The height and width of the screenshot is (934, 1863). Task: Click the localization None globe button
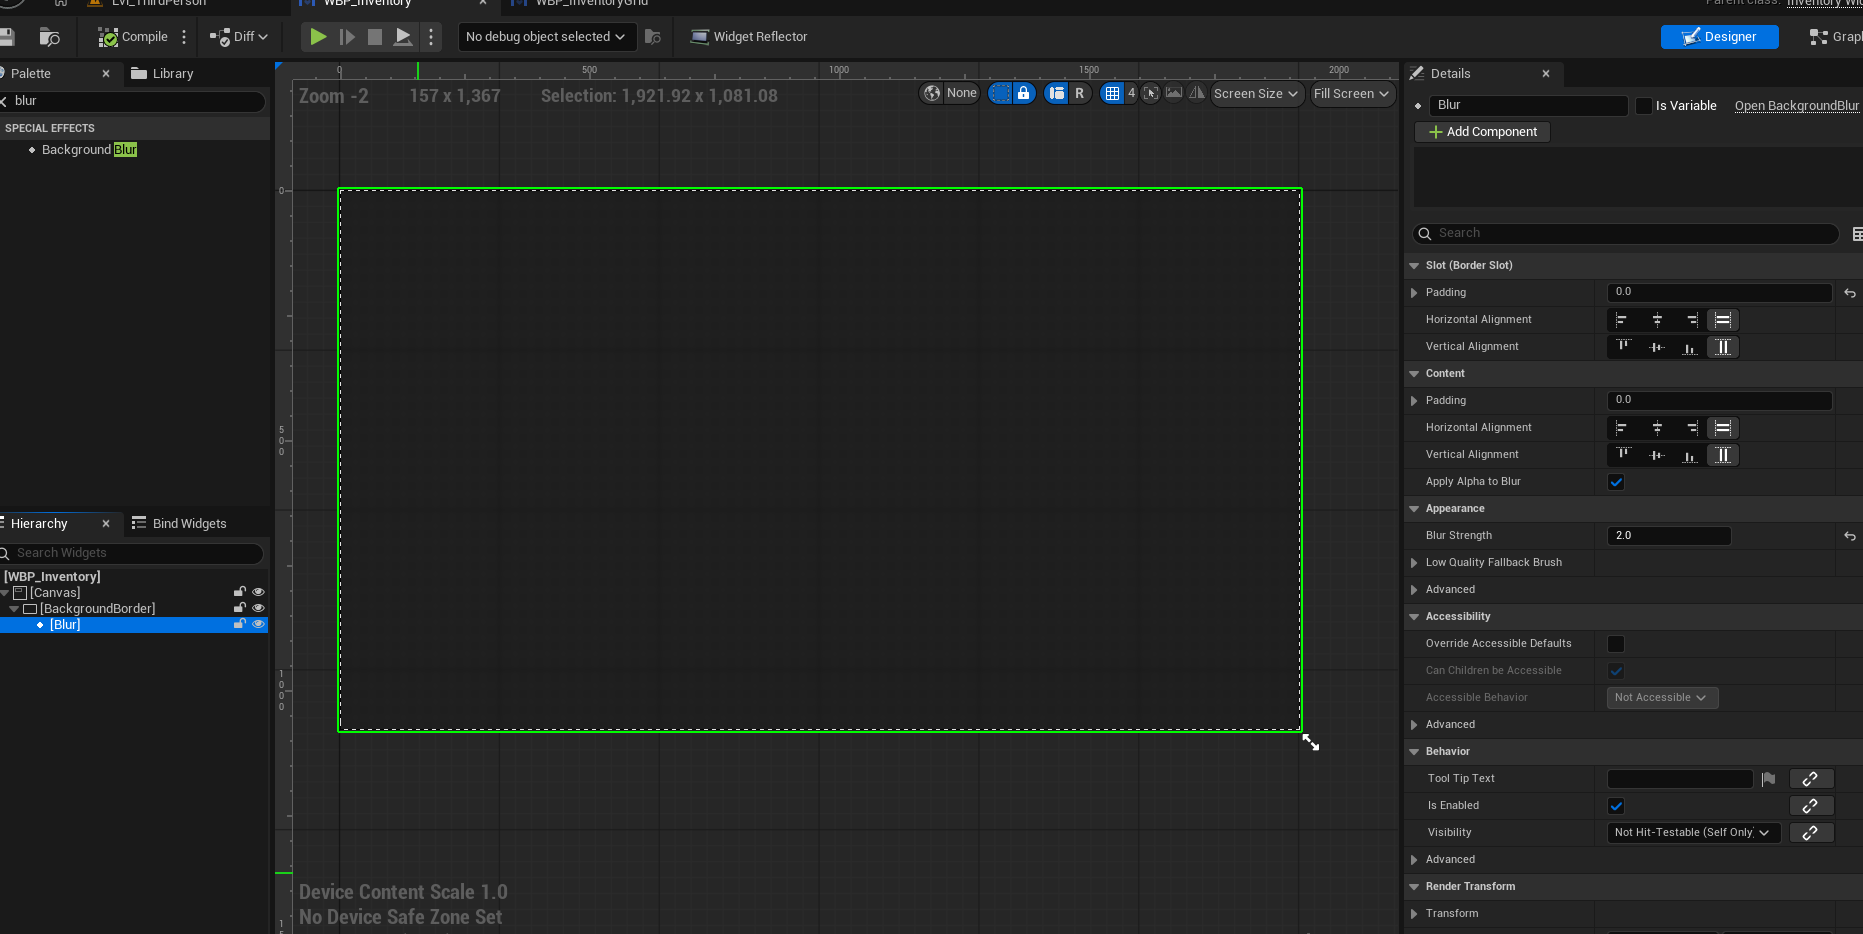pyautogui.click(x=949, y=93)
